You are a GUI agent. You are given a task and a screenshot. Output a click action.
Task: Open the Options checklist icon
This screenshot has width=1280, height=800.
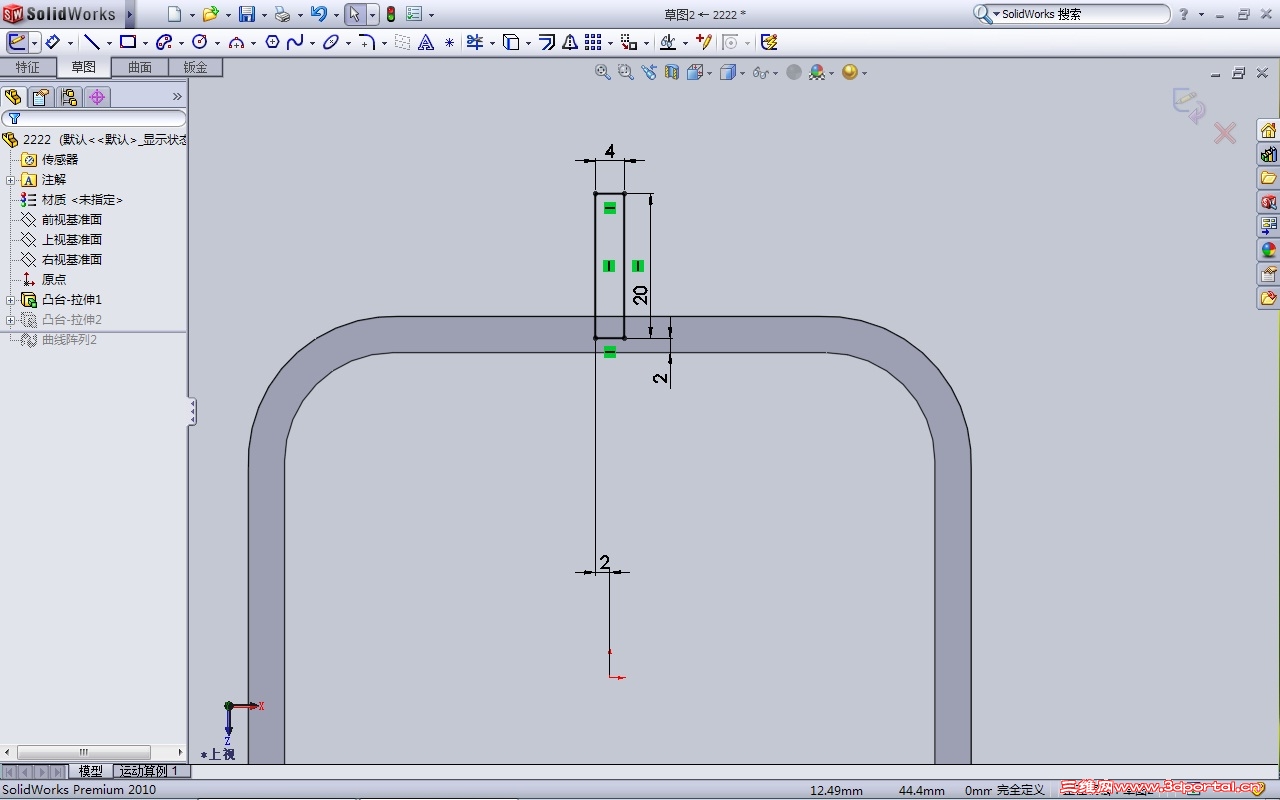click(x=414, y=14)
